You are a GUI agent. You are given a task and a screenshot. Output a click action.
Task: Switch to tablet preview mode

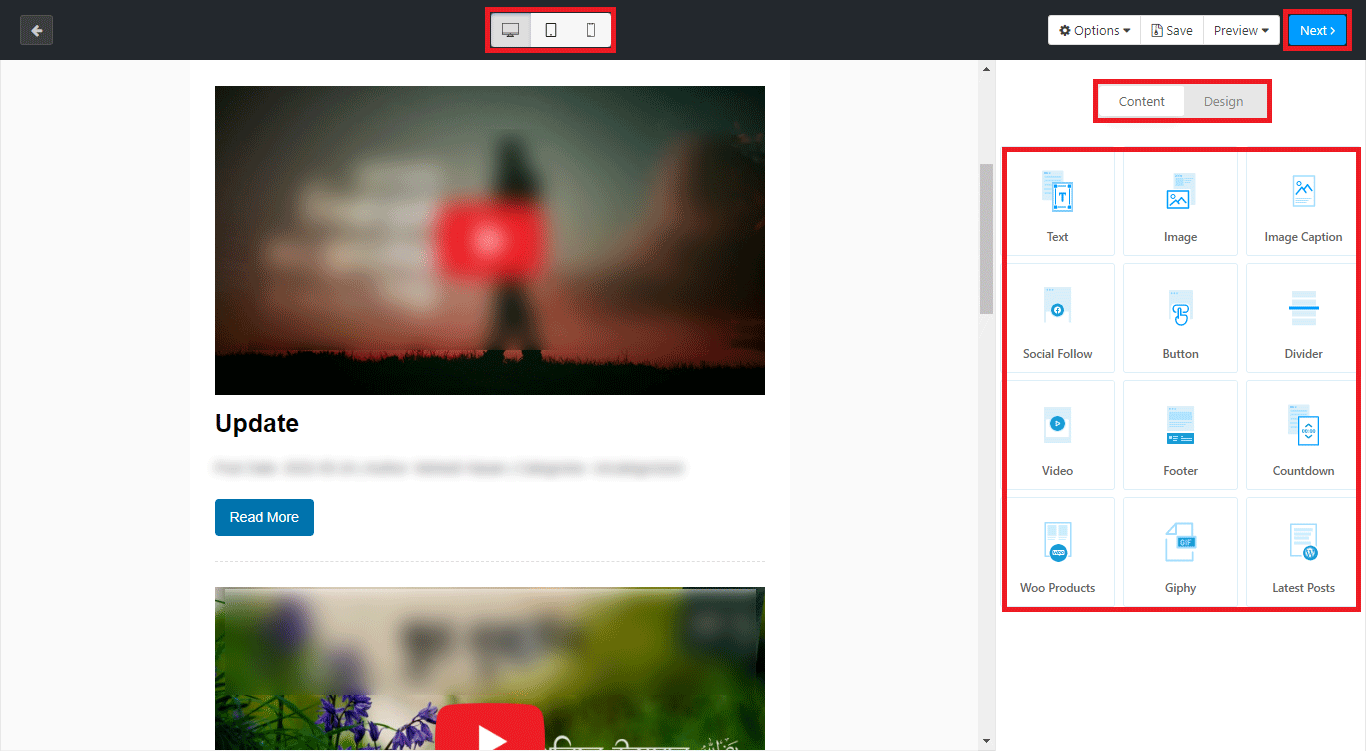point(551,30)
